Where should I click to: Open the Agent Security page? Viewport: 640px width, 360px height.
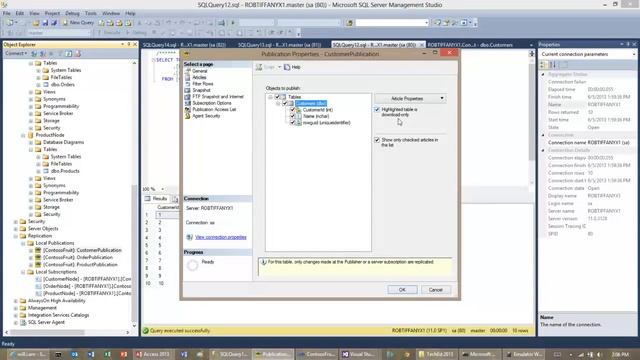[x=206, y=116]
